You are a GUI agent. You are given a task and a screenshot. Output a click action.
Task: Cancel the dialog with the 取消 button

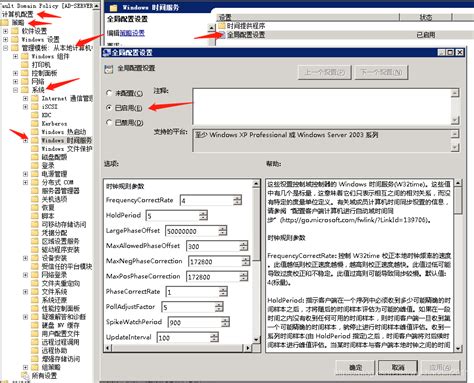[x=398, y=367]
